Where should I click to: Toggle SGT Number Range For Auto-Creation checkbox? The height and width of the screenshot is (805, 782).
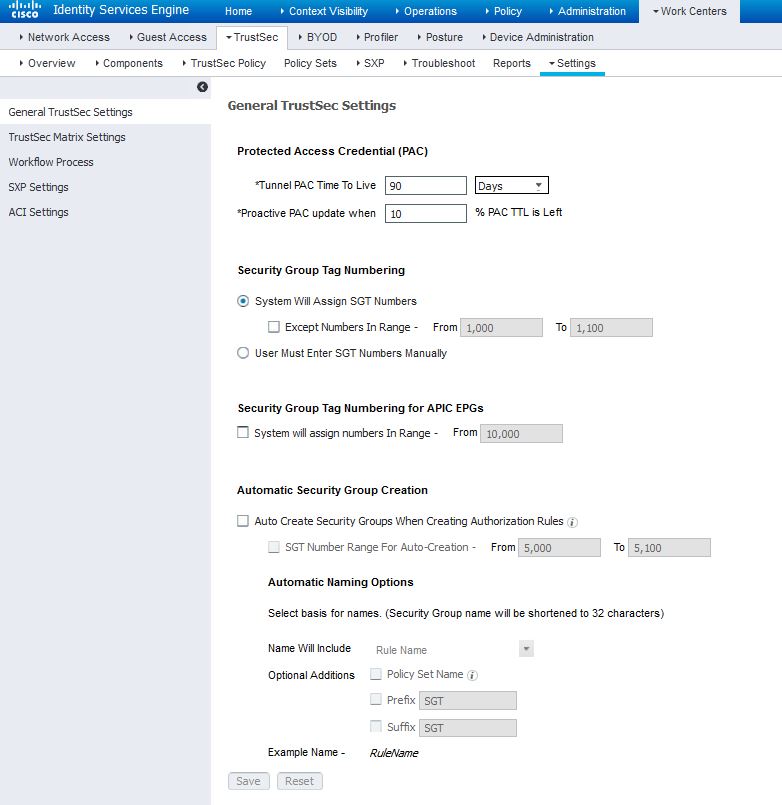pos(274,547)
